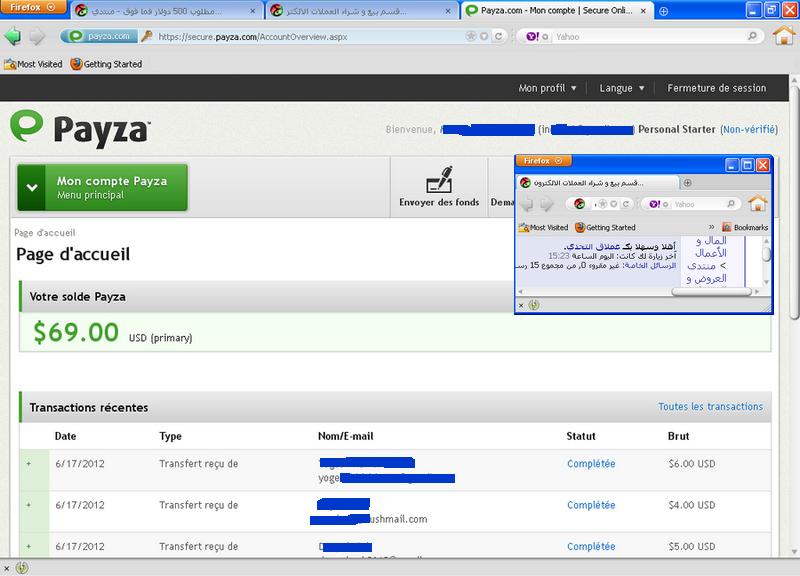Click the main window forward arrow
Screen dimensions: 800x576
point(37,36)
